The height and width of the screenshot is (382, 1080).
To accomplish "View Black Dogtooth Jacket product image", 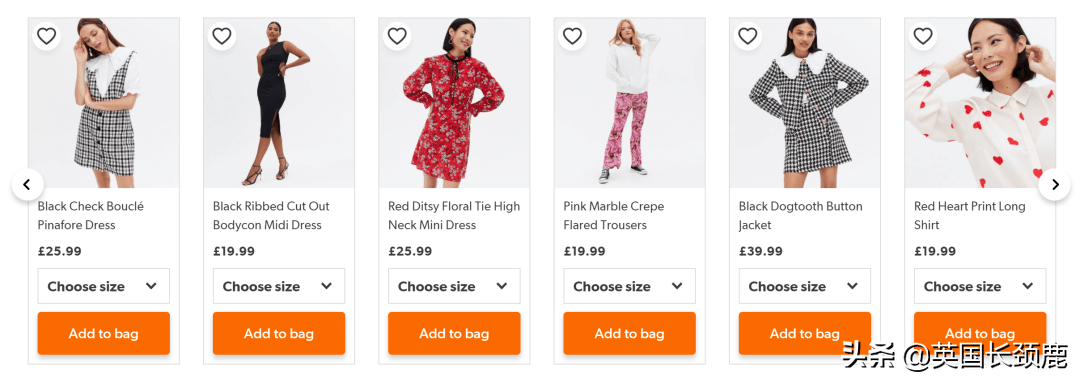I will point(804,103).
